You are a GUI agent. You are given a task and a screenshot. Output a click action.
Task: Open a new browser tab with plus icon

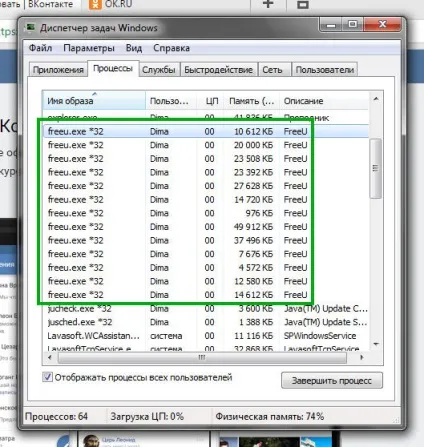tap(268, 4)
